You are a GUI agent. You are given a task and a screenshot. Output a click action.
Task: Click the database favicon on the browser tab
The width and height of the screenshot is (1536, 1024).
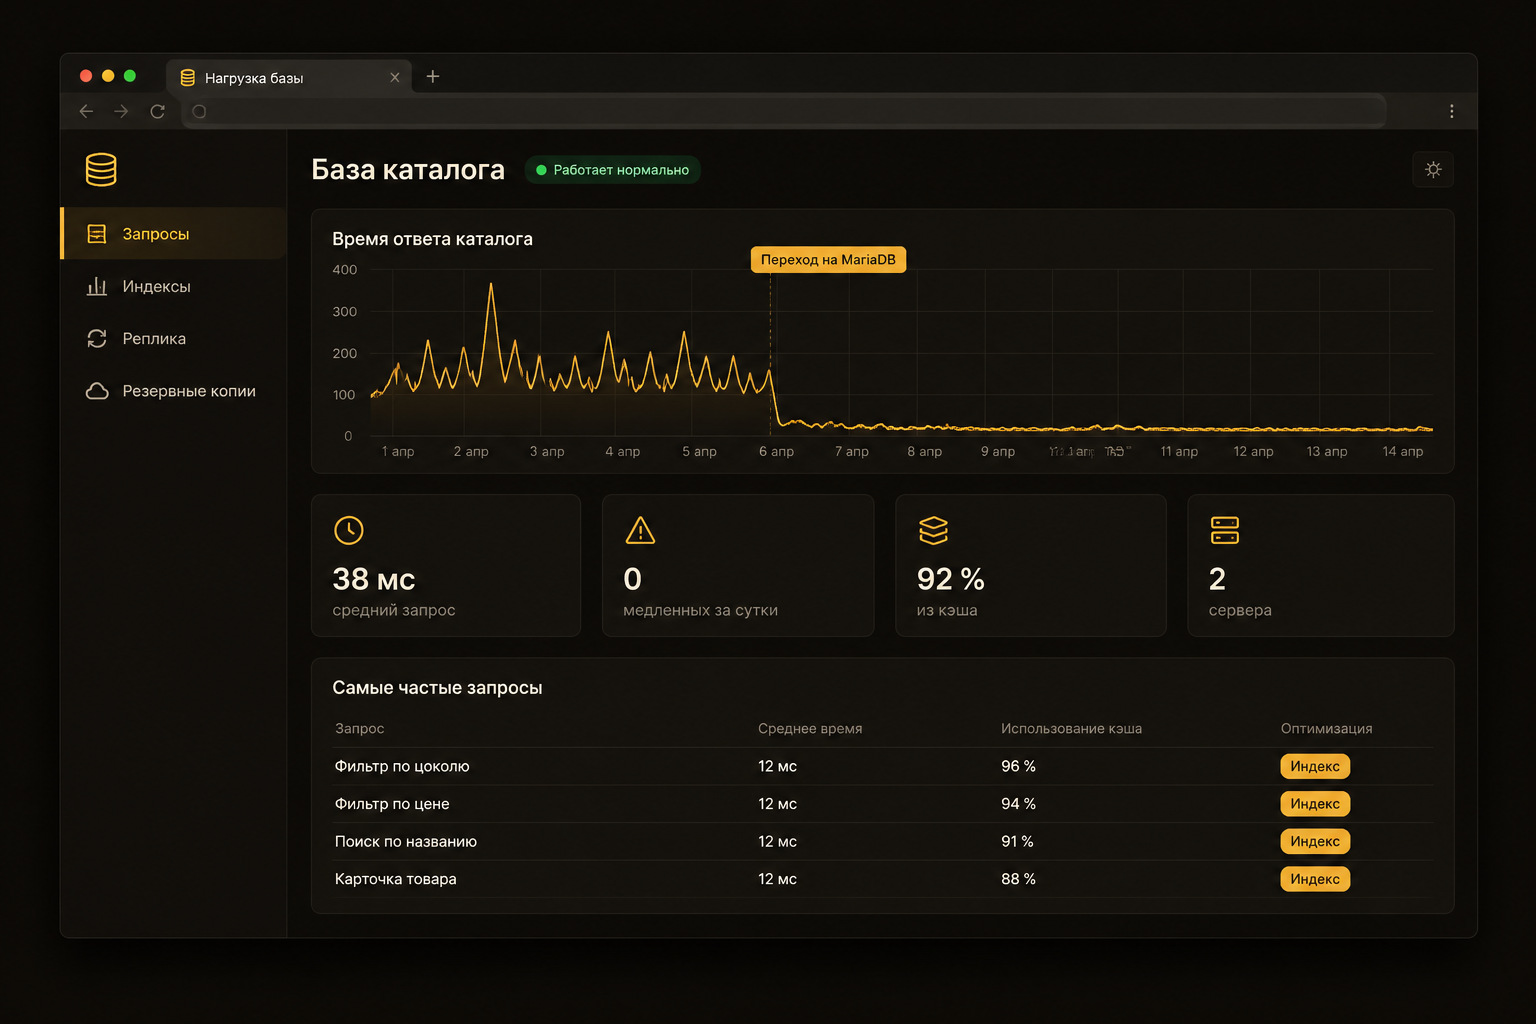(x=187, y=78)
